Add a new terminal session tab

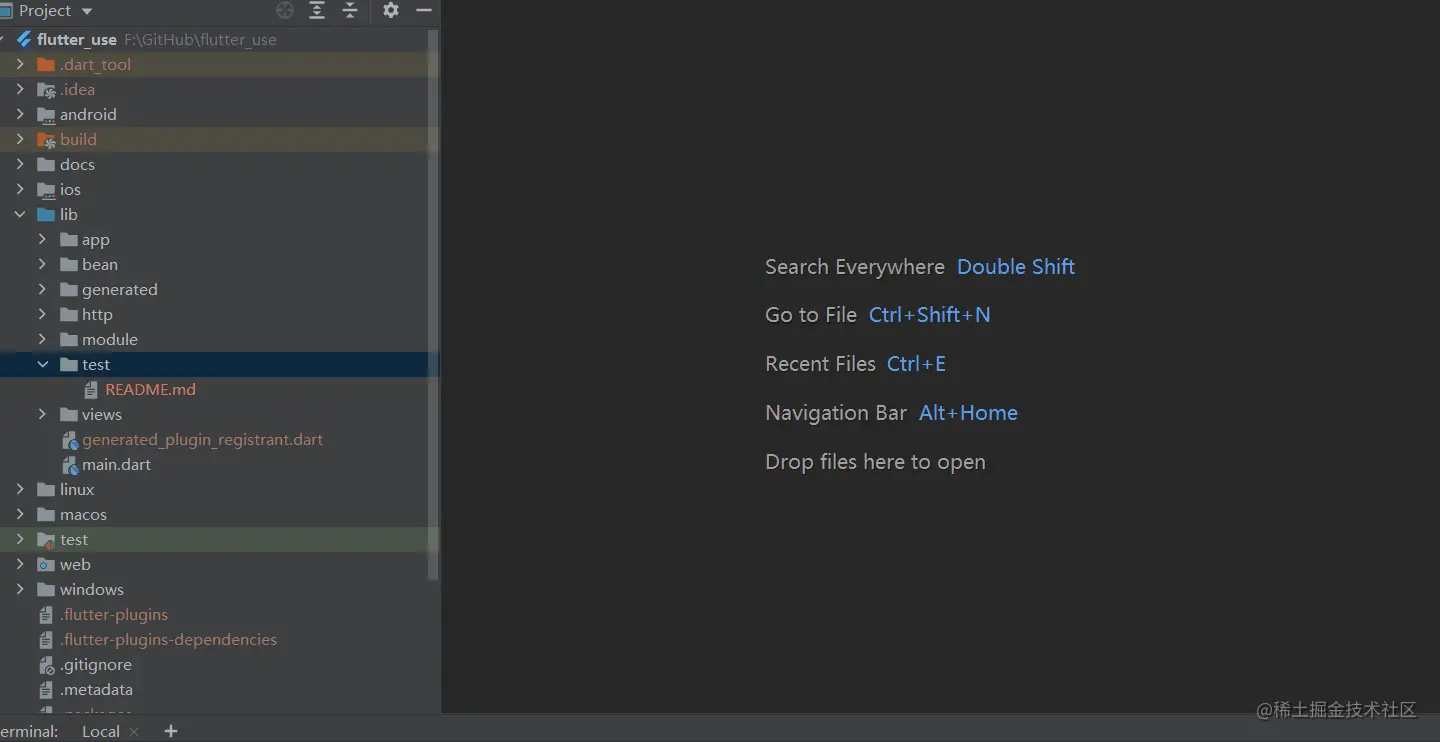point(171,732)
